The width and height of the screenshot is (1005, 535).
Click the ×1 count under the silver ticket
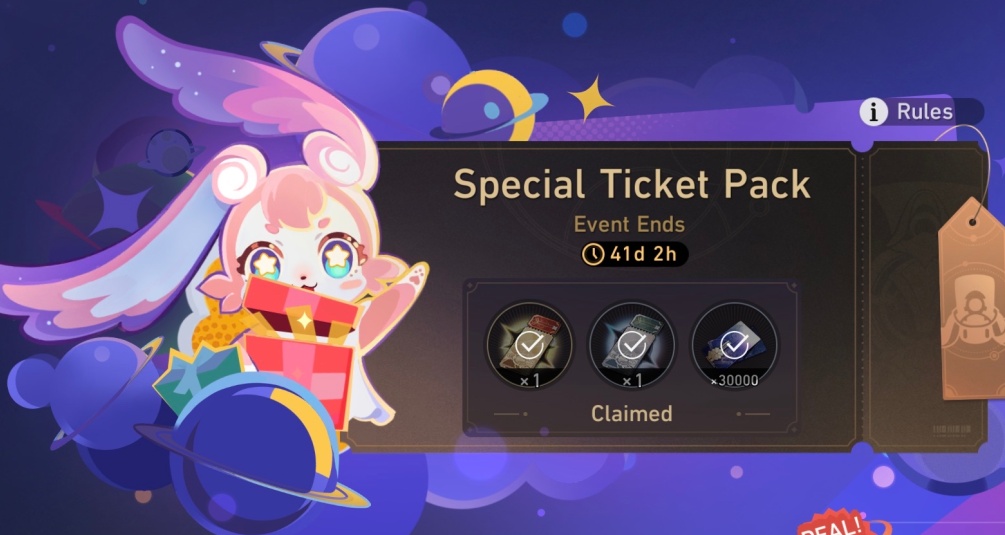pos(632,381)
